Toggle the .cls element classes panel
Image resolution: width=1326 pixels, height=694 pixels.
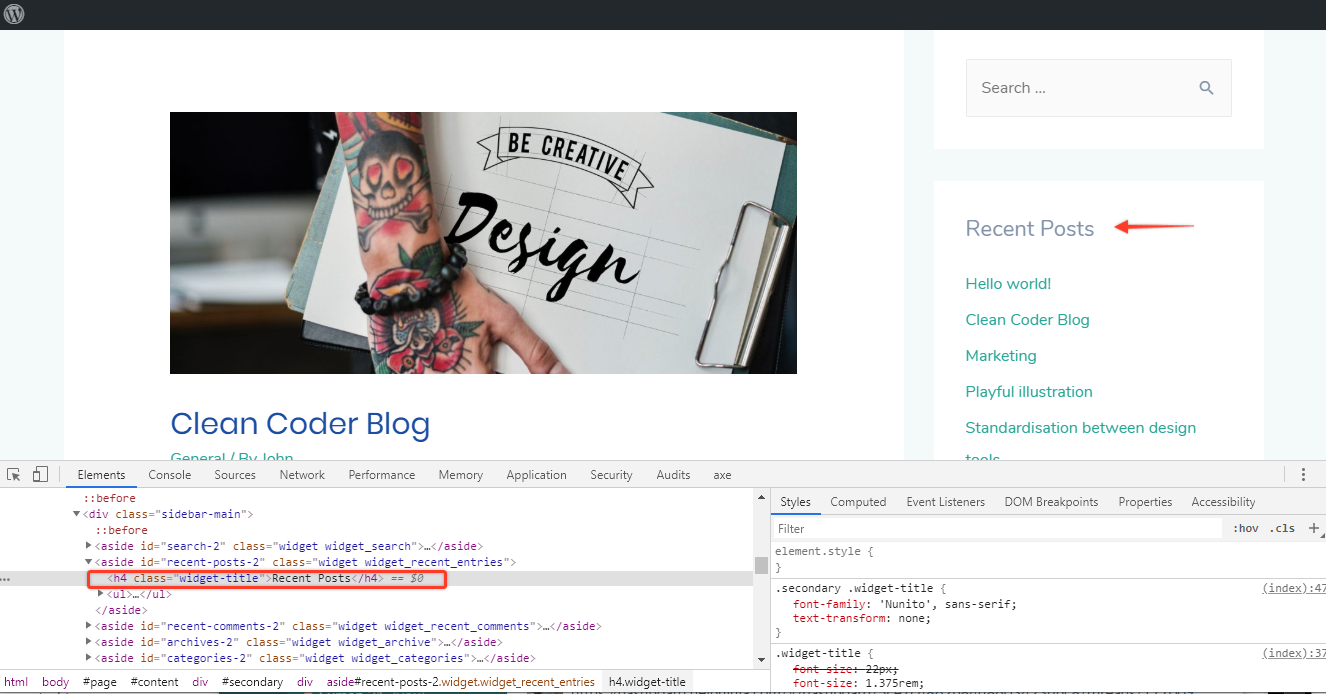1282,528
